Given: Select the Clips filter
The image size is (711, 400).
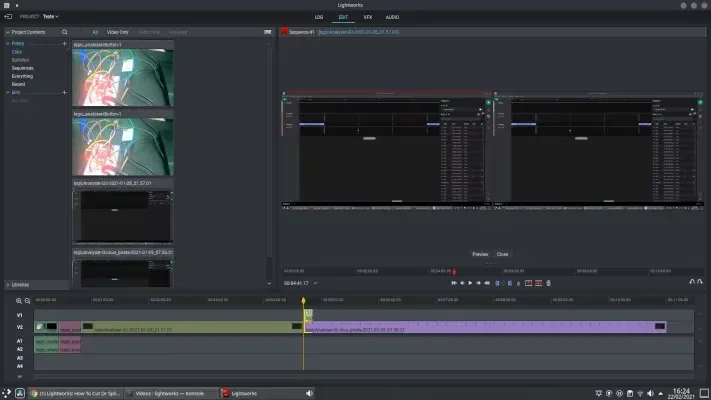Looking at the screenshot, I should click(x=17, y=52).
